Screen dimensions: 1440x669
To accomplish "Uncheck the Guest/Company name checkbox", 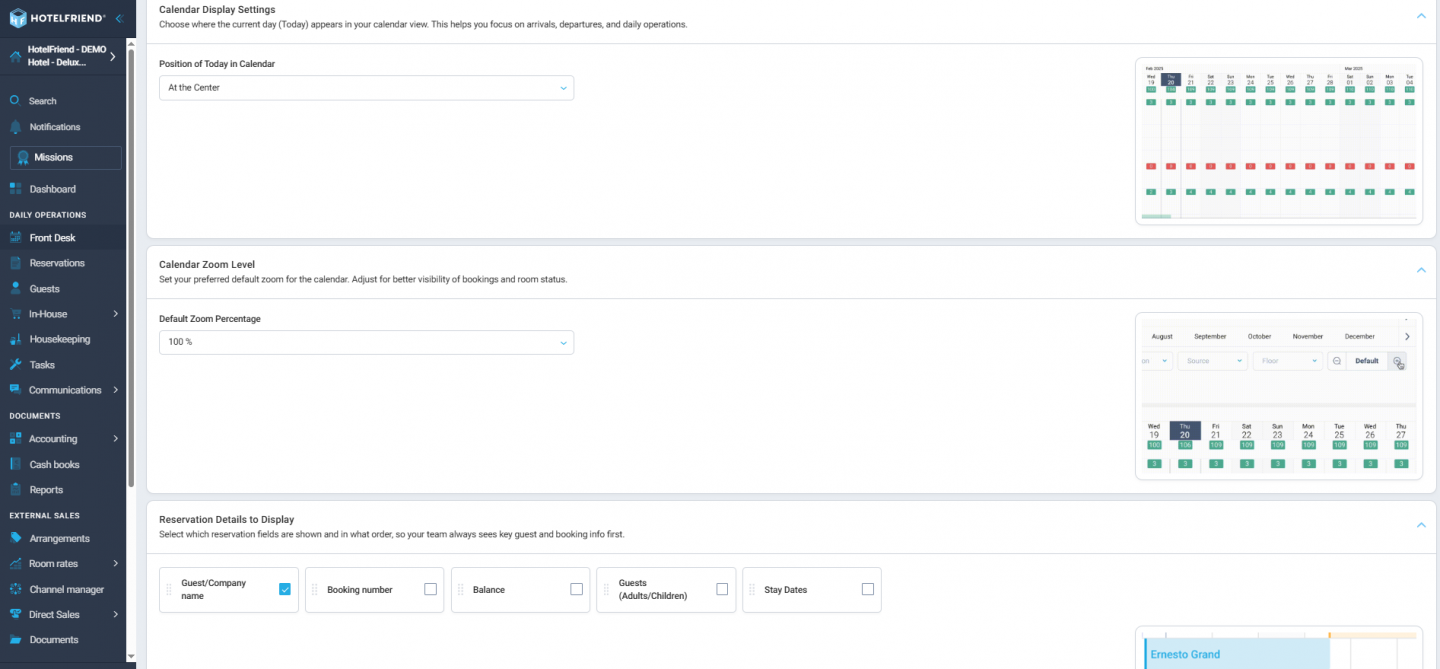I will click(285, 589).
